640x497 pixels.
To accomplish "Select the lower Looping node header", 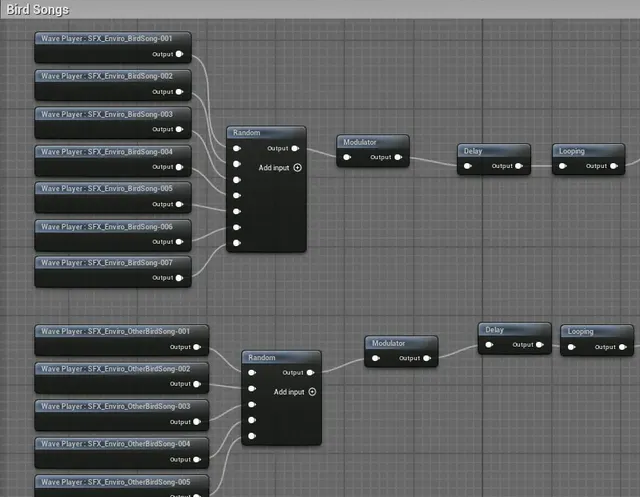I will (596, 331).
